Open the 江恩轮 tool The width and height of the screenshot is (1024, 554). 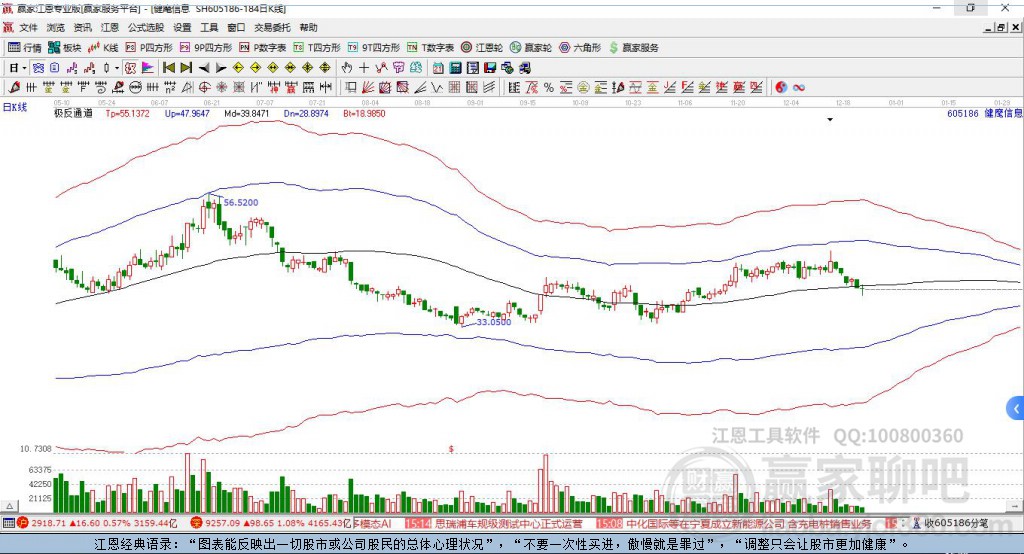click(x=482, y=48)
